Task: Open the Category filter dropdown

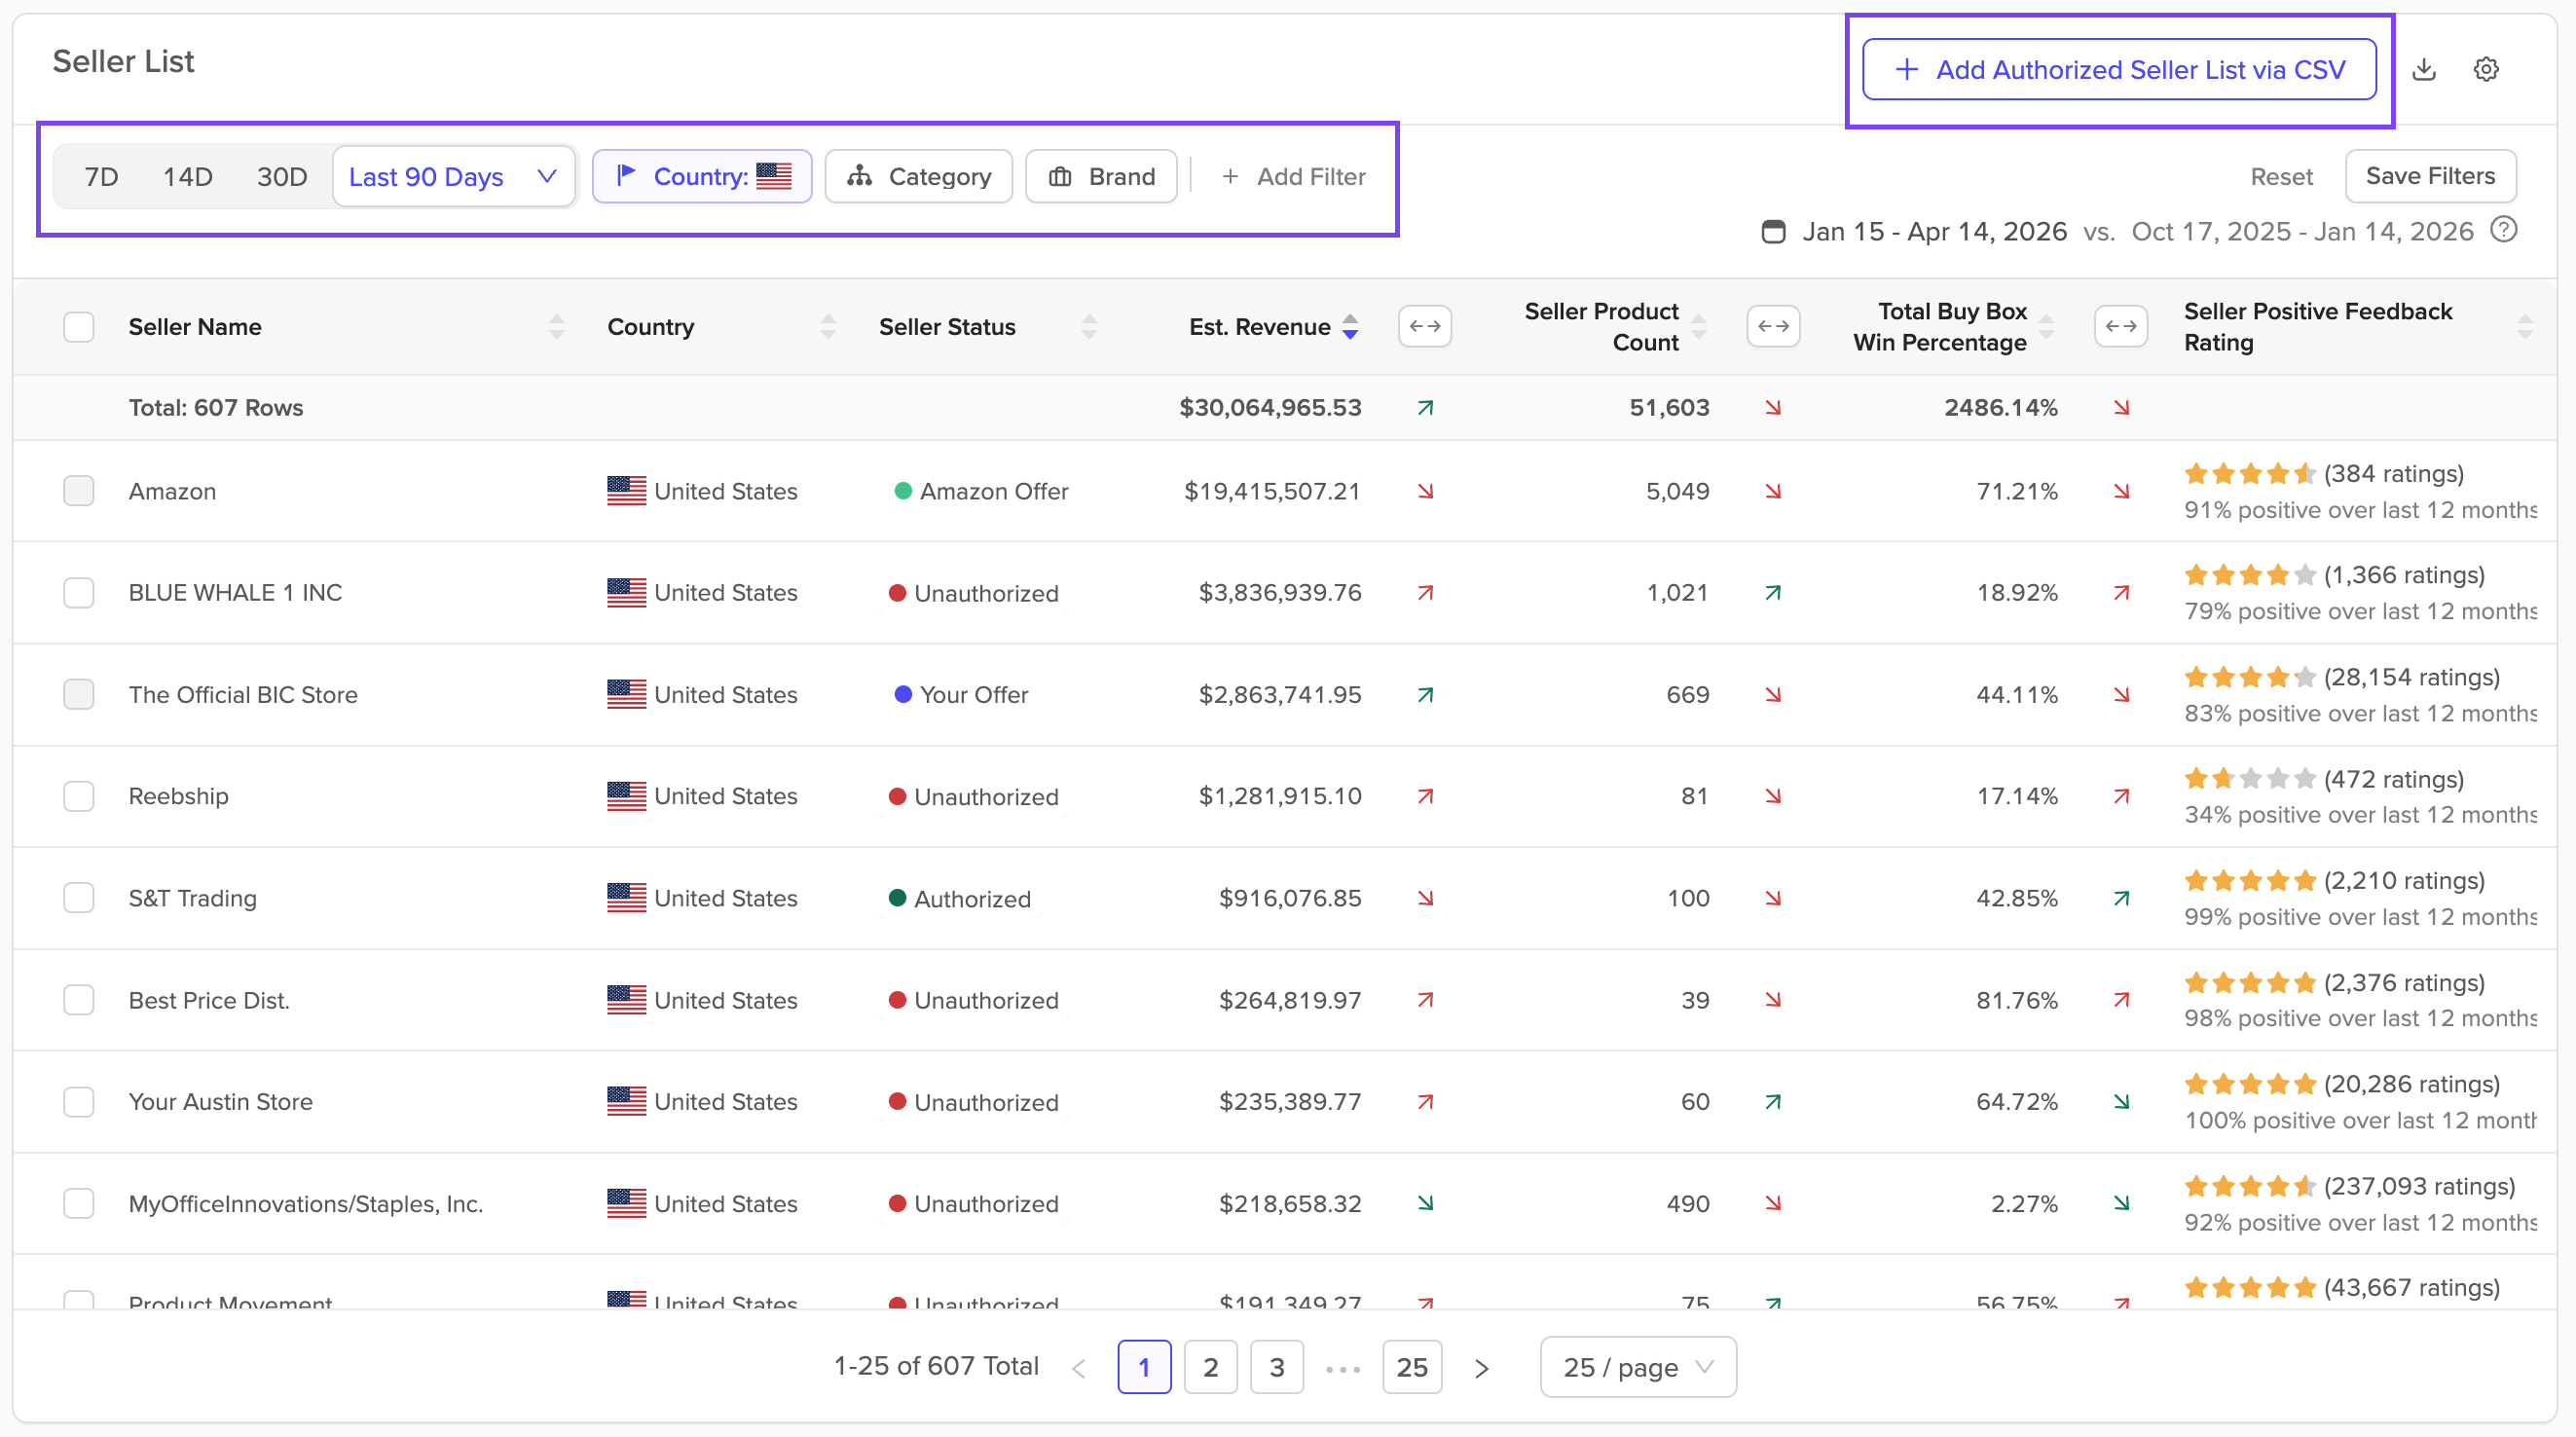Action: click(918, 176)
